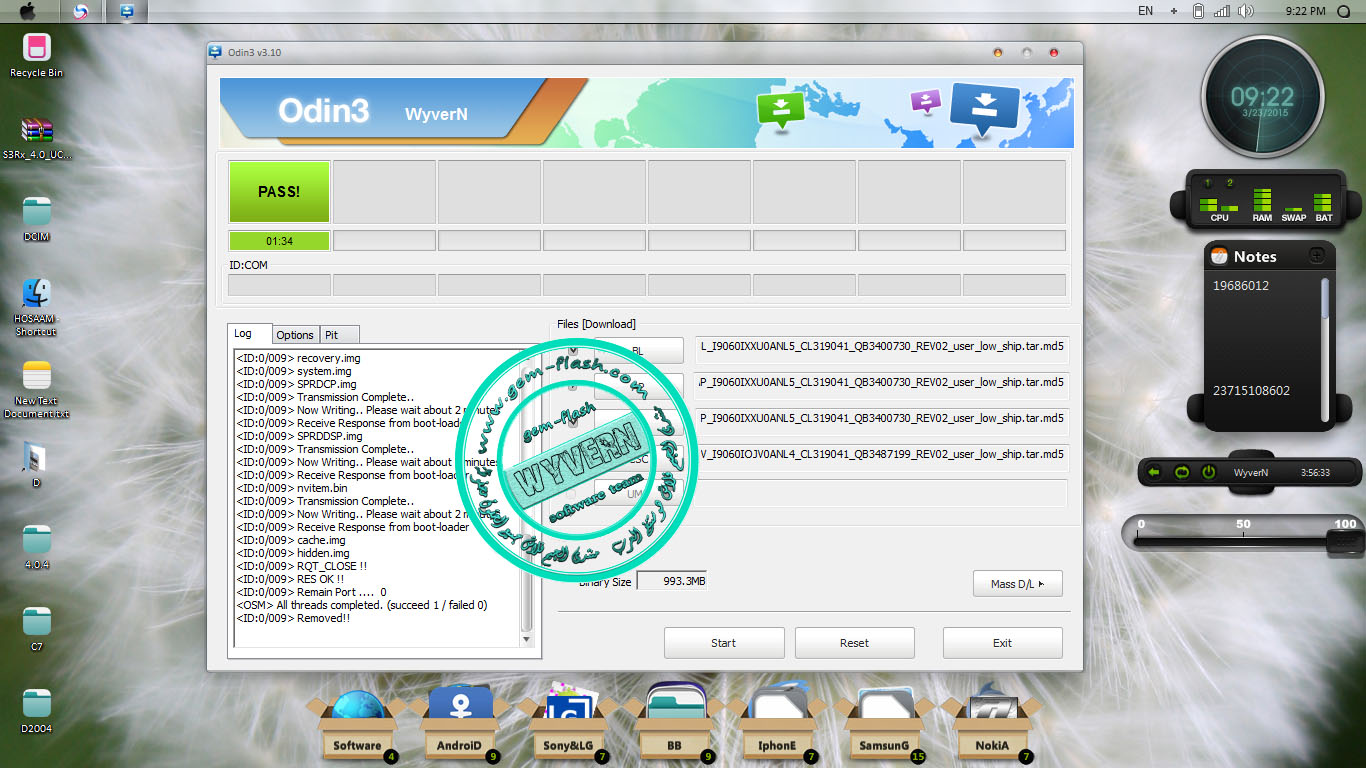
Task: Click the Exit button in Odin3
Action: coord(1002,643)
